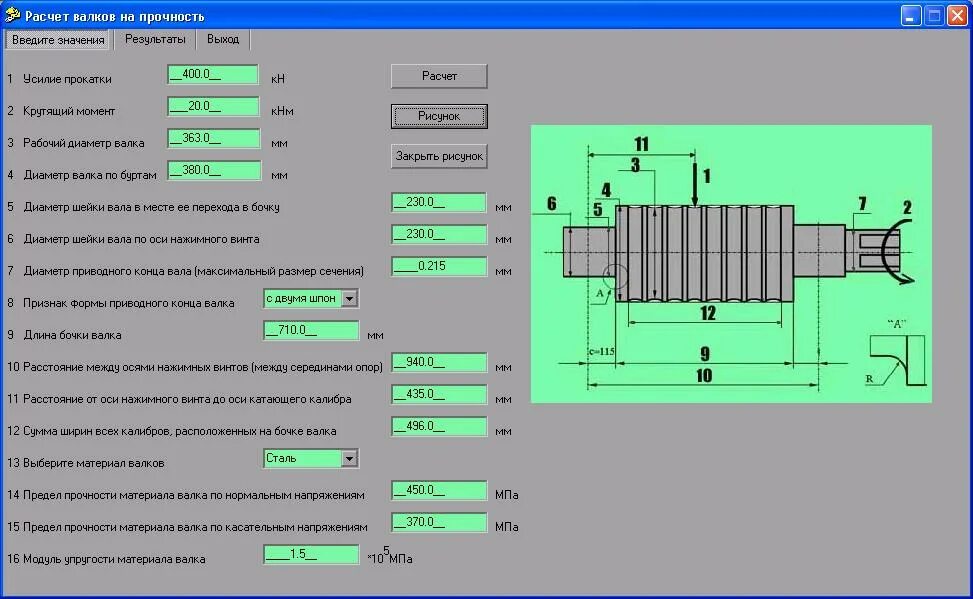
Task: Click label 'Крутящий момент'
Action: point(69,112)
